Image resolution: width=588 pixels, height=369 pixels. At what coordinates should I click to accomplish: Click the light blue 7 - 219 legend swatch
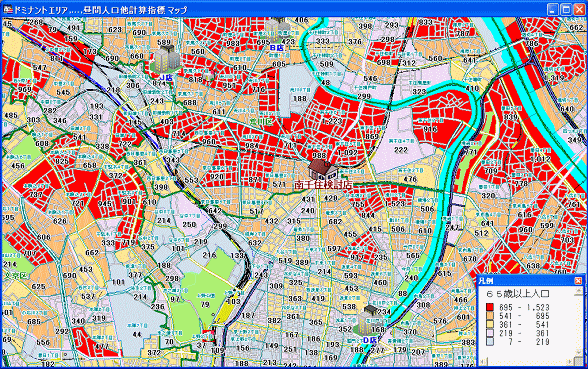click(x=490, y=342)
